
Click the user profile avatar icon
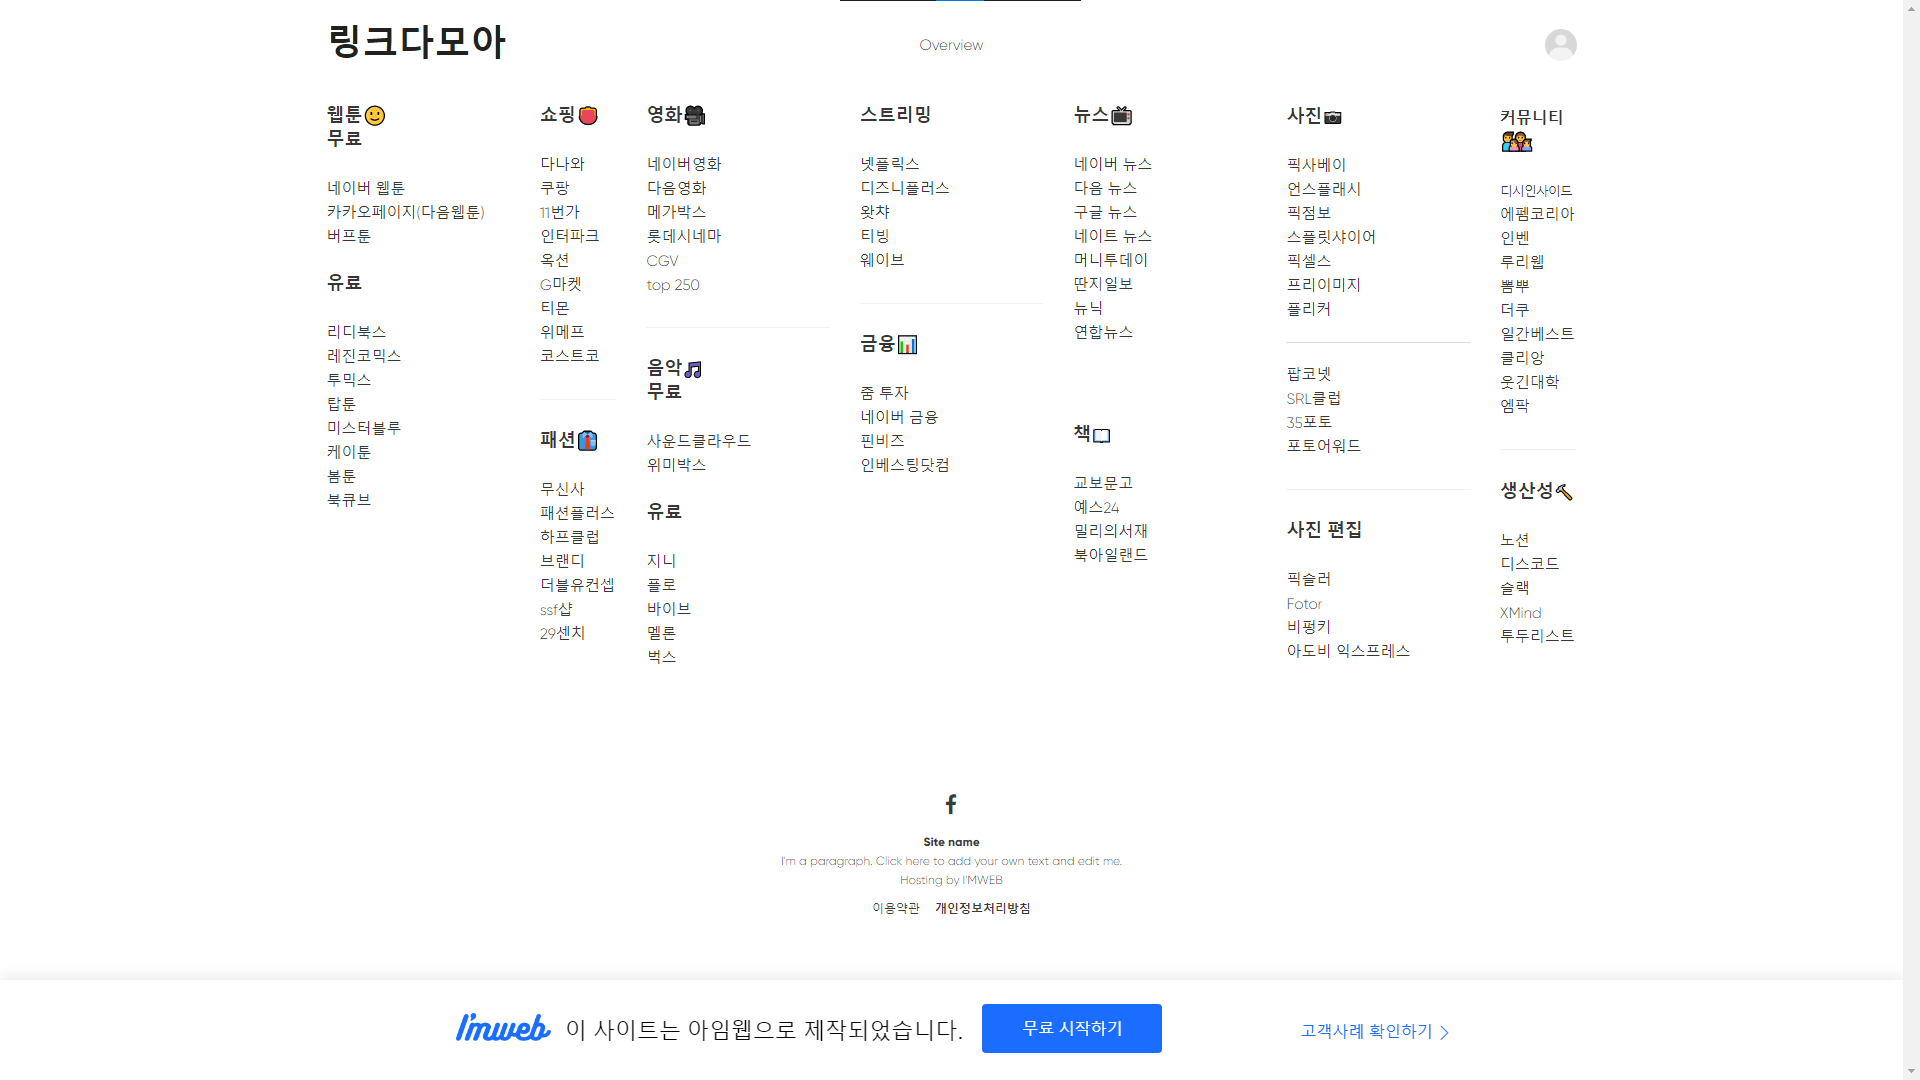(1560, 44)
